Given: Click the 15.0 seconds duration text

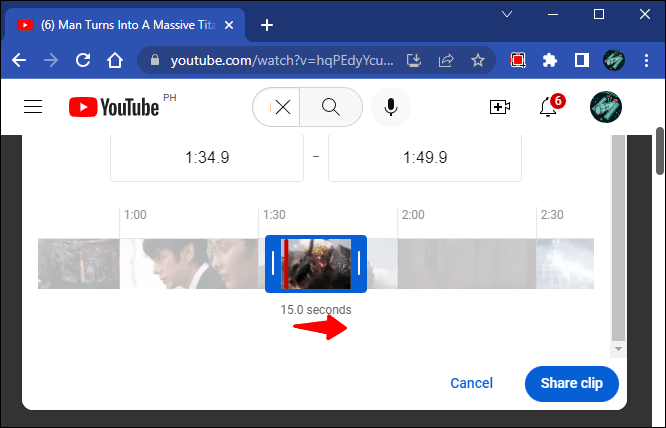Looking at the screenshot, I should coord(316,310).
